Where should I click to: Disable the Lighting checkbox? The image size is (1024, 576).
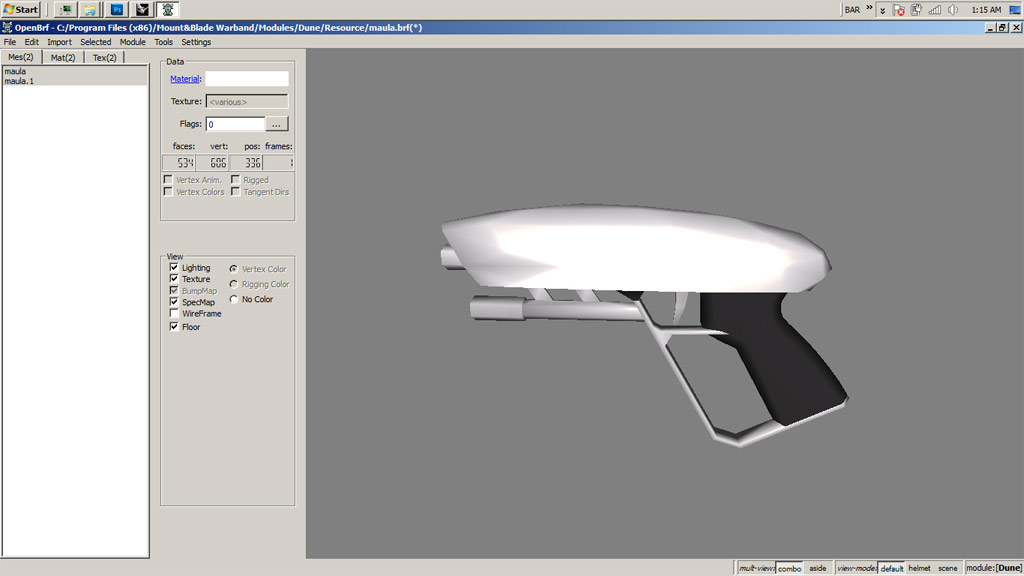click(174, 268)
